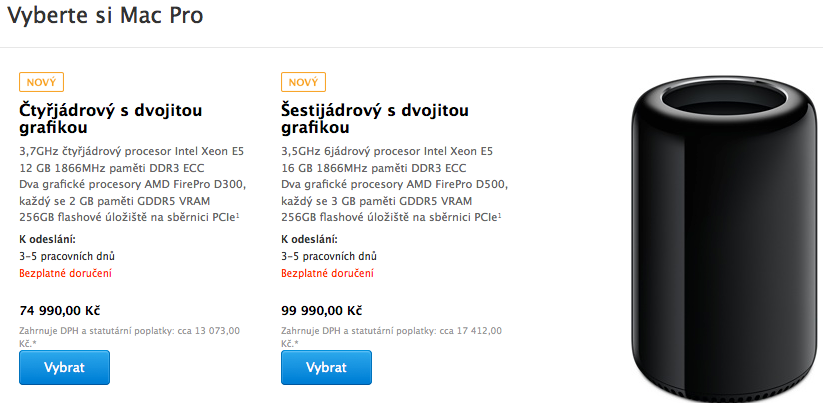
Task: Click the NOVÝ badge above Šestijádrový model
Action: point(304,82)
